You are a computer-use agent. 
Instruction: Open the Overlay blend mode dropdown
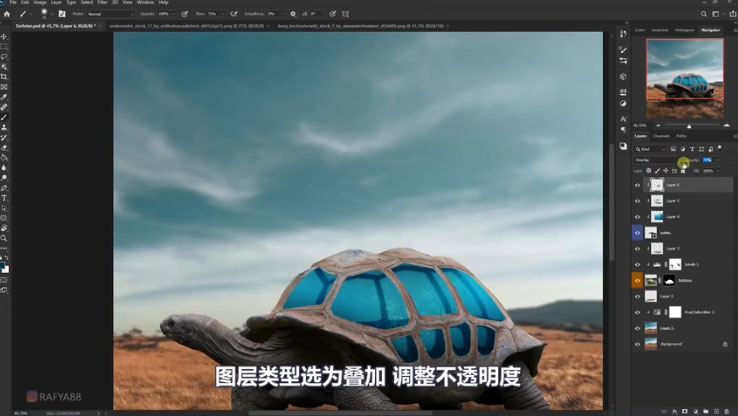coord(657,159)
